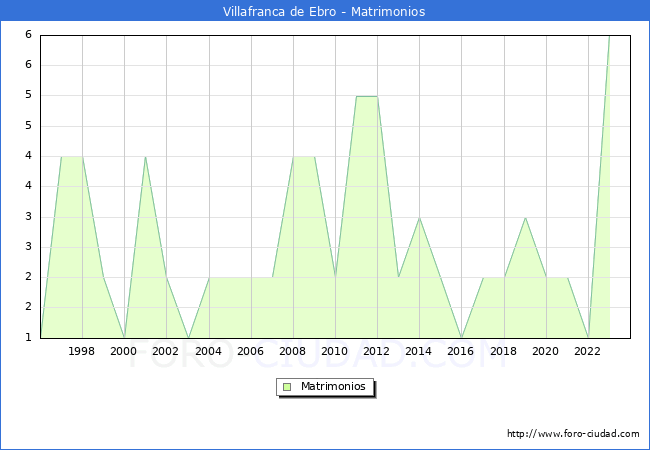Select the 2012 x-axis label
The image size is (650, 450).
click(x=376, y=351)
